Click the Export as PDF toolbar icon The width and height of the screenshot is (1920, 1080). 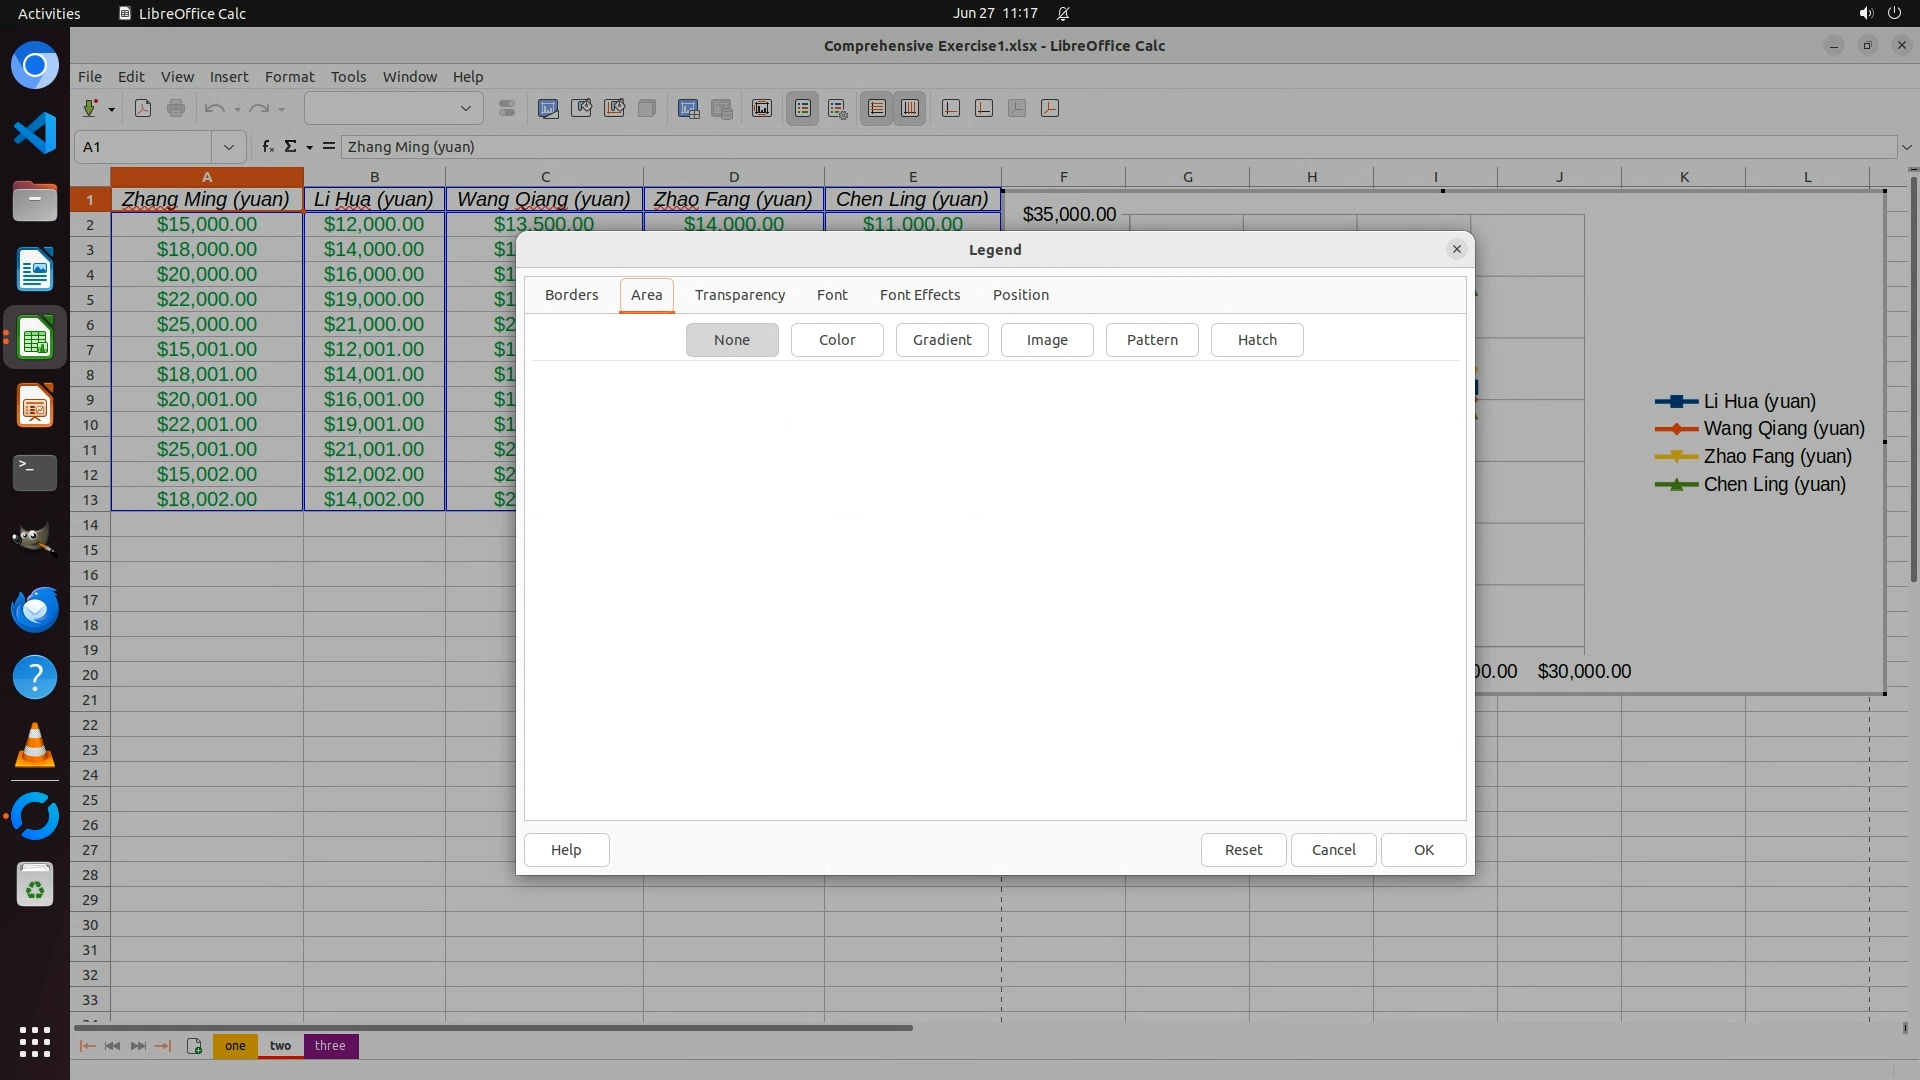click(x=143, y=108)
